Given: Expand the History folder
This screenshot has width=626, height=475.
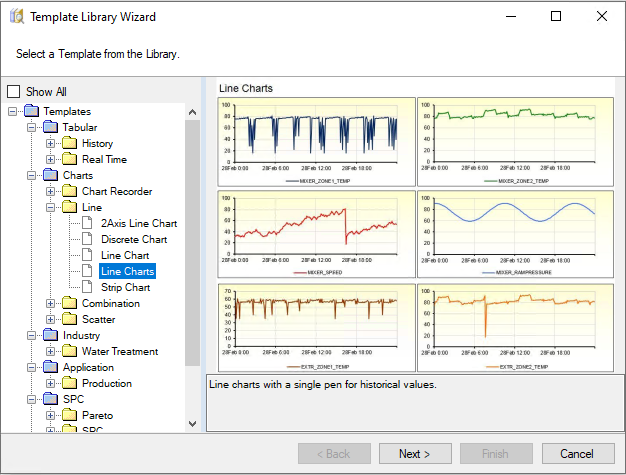Looking at the screenshot, I should coord(51,144).
